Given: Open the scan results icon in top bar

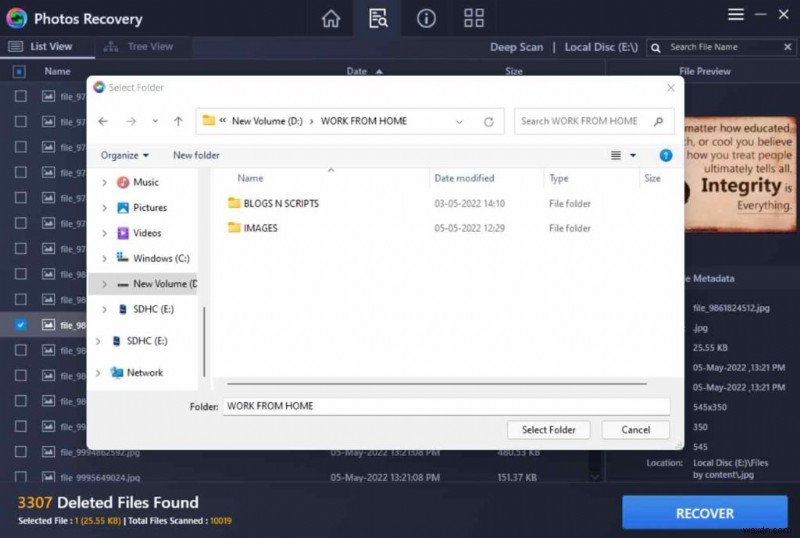Looking at the screenshot, I should [x=378, y=18].
